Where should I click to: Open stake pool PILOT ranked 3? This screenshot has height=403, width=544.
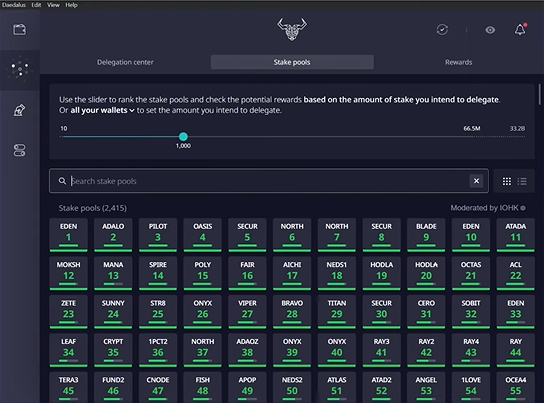point(158,234)
